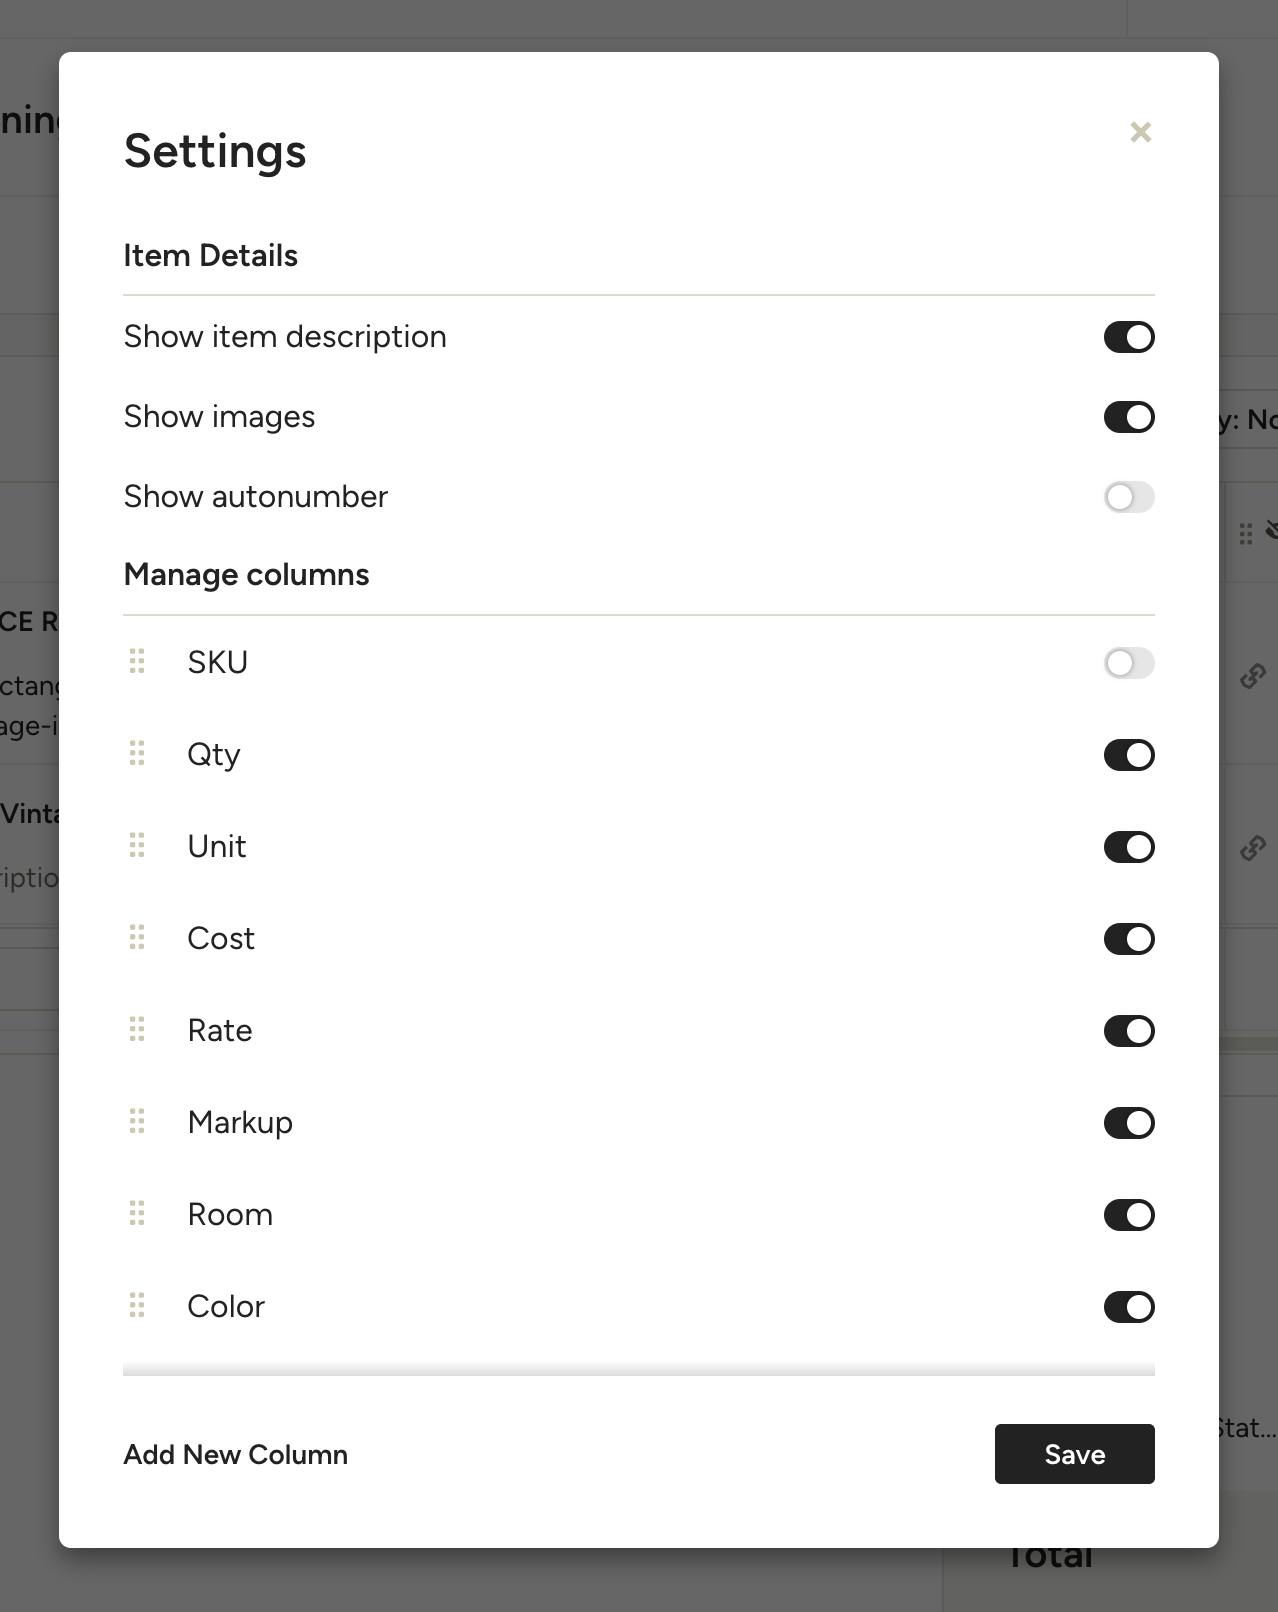1278x1612 pixels.
Task: Enable the SKU column toggle
Action: 1128,663
